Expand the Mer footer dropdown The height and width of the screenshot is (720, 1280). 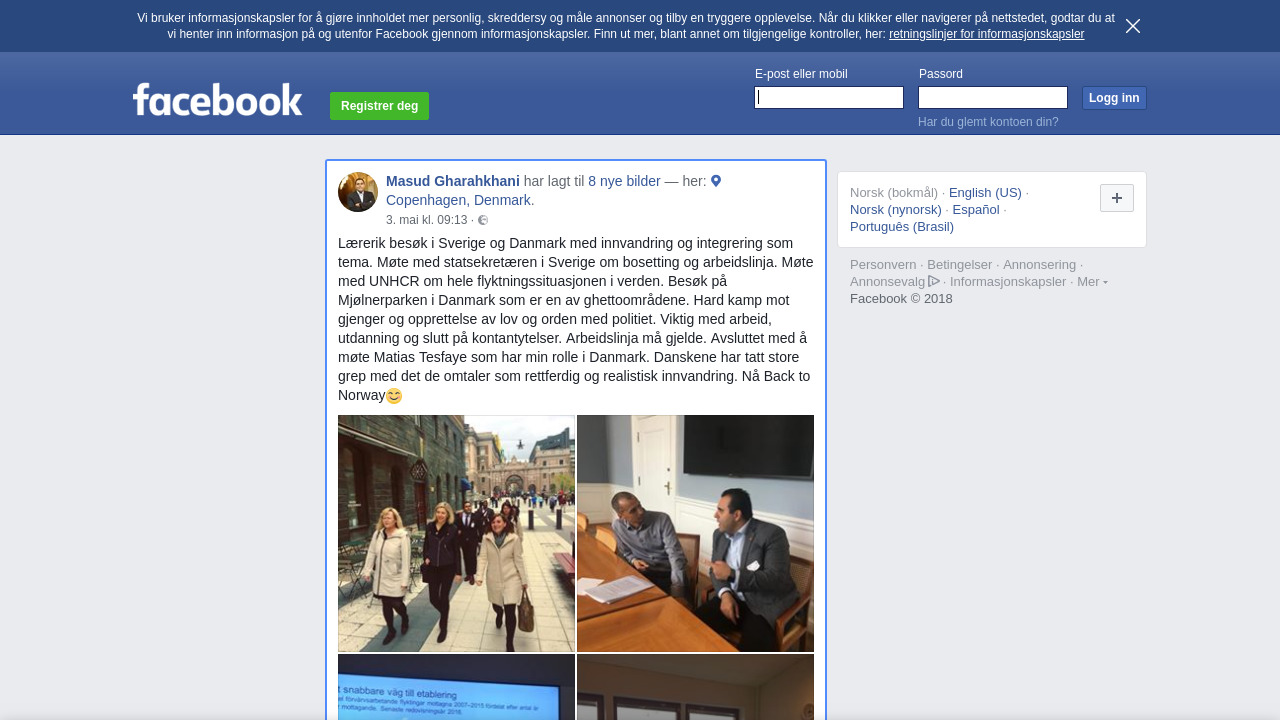click(1092, 282)
